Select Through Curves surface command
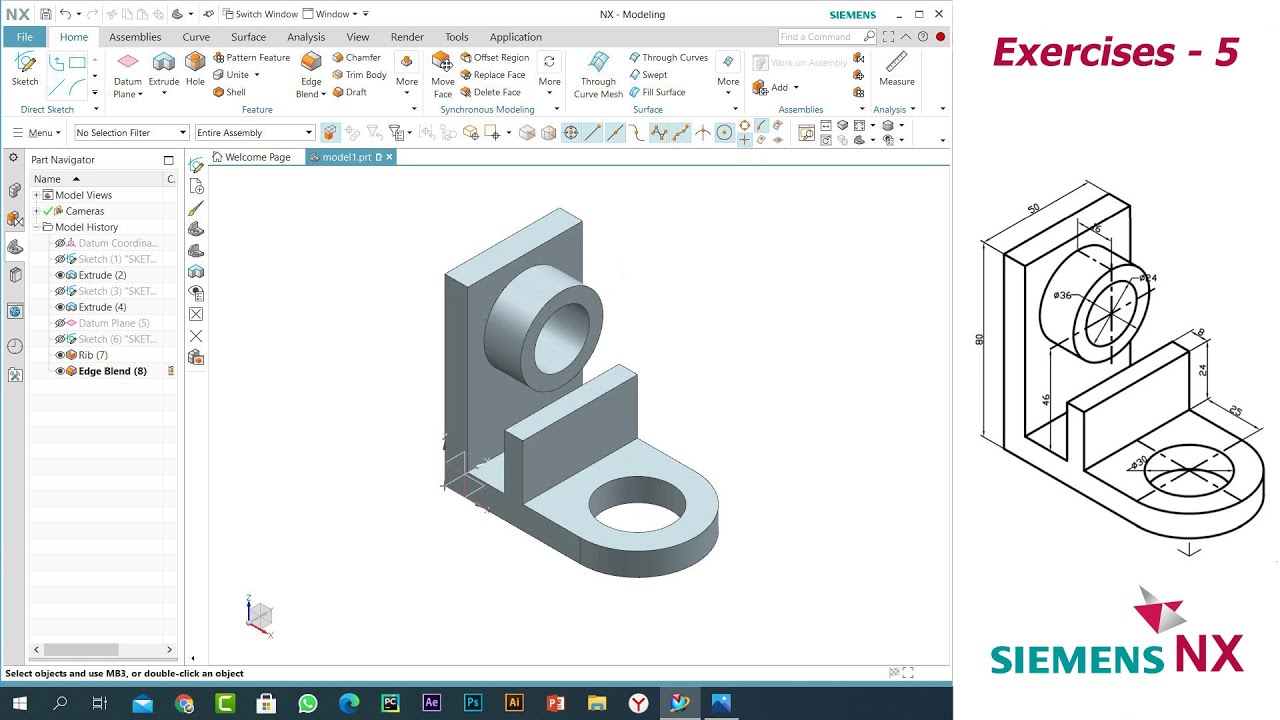Screen dimensions: 1280x720 click(x=668, y=58)
